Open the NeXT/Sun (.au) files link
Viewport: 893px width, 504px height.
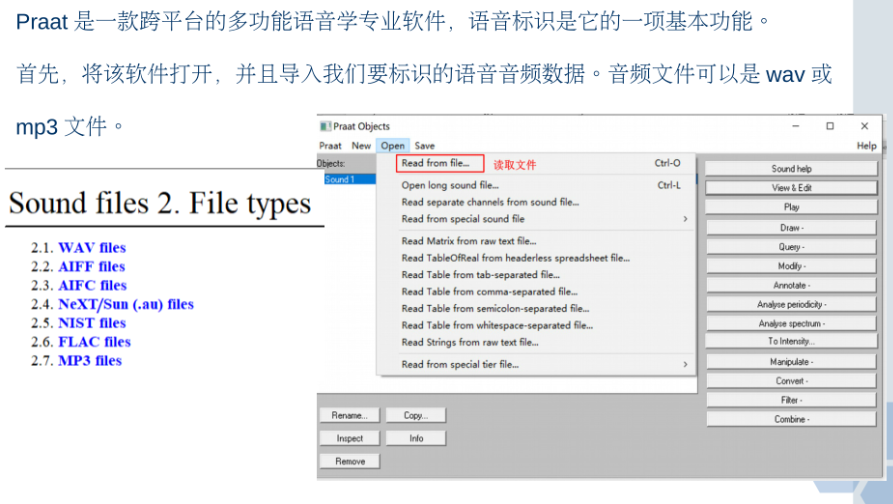[126, 304]
